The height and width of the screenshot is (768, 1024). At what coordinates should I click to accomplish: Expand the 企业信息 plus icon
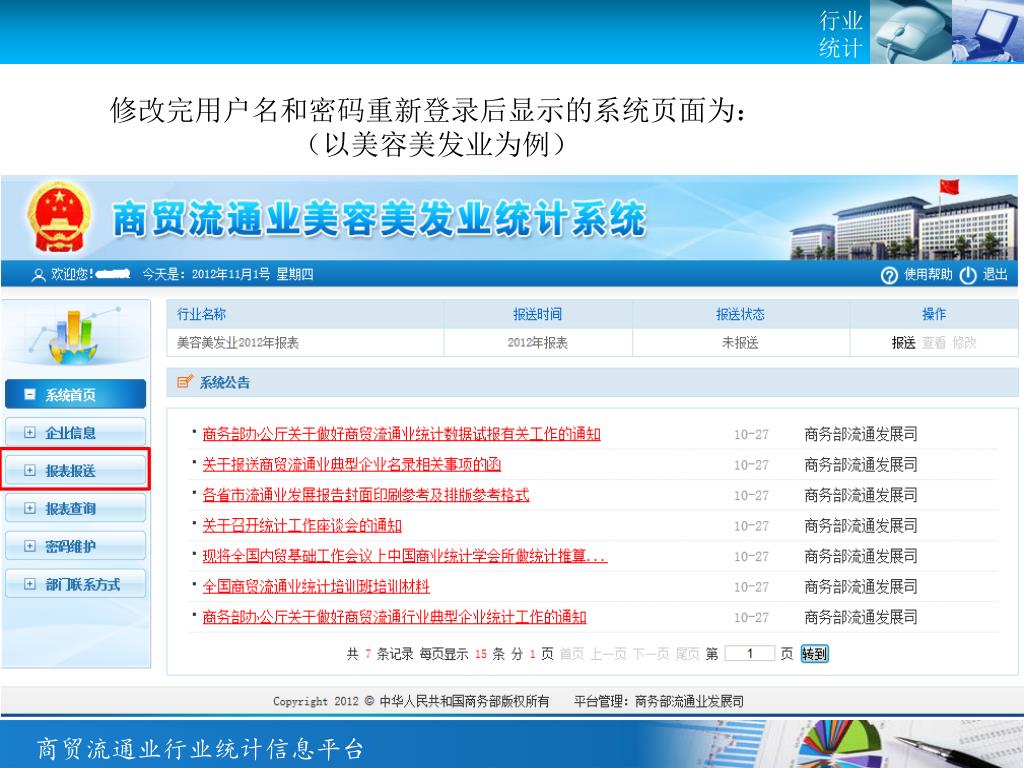pyautogui.click(x=29, y=432)
